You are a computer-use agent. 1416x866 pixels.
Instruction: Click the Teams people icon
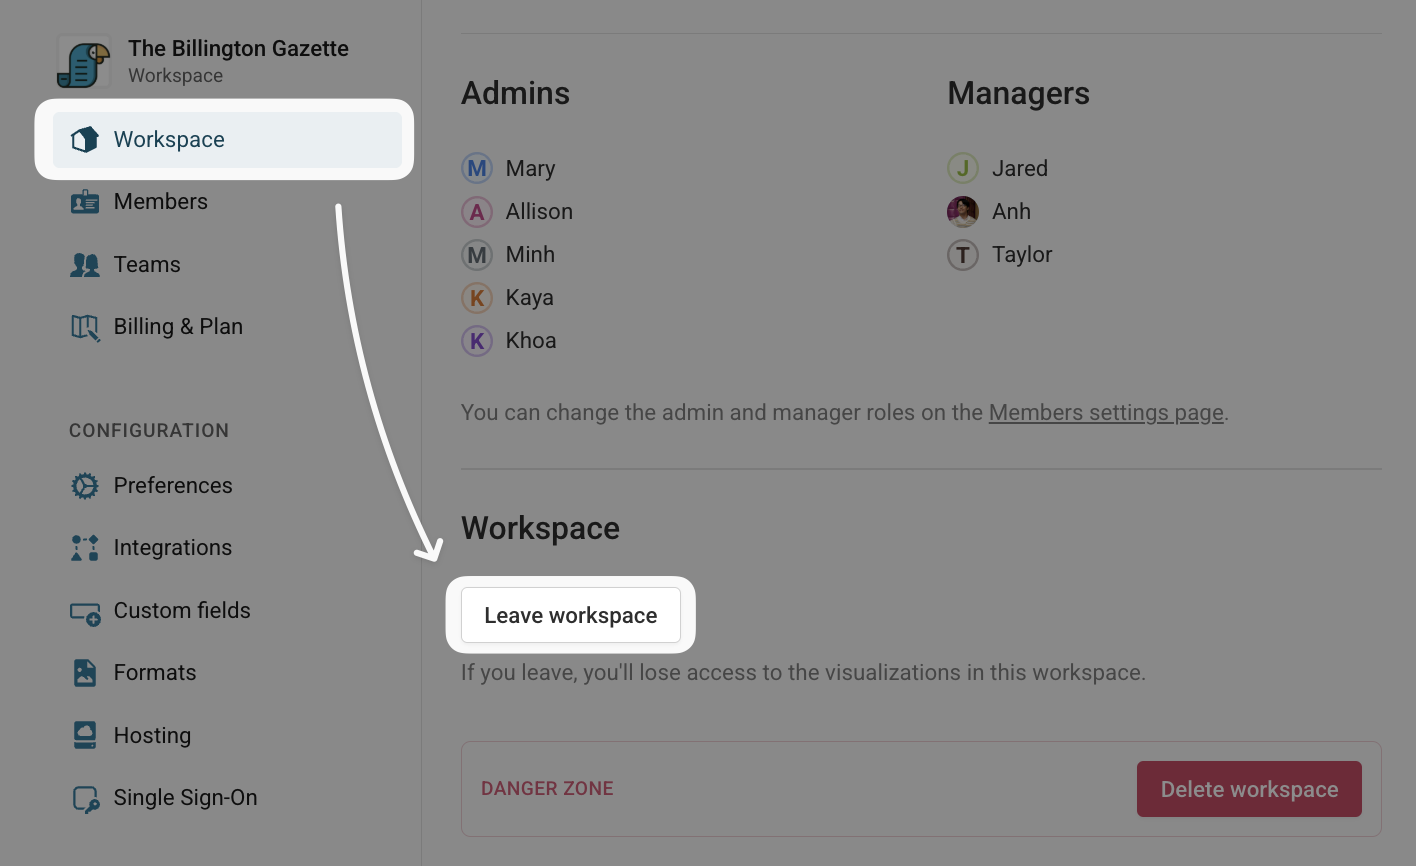pyautogui.click(x=85, y=265)
